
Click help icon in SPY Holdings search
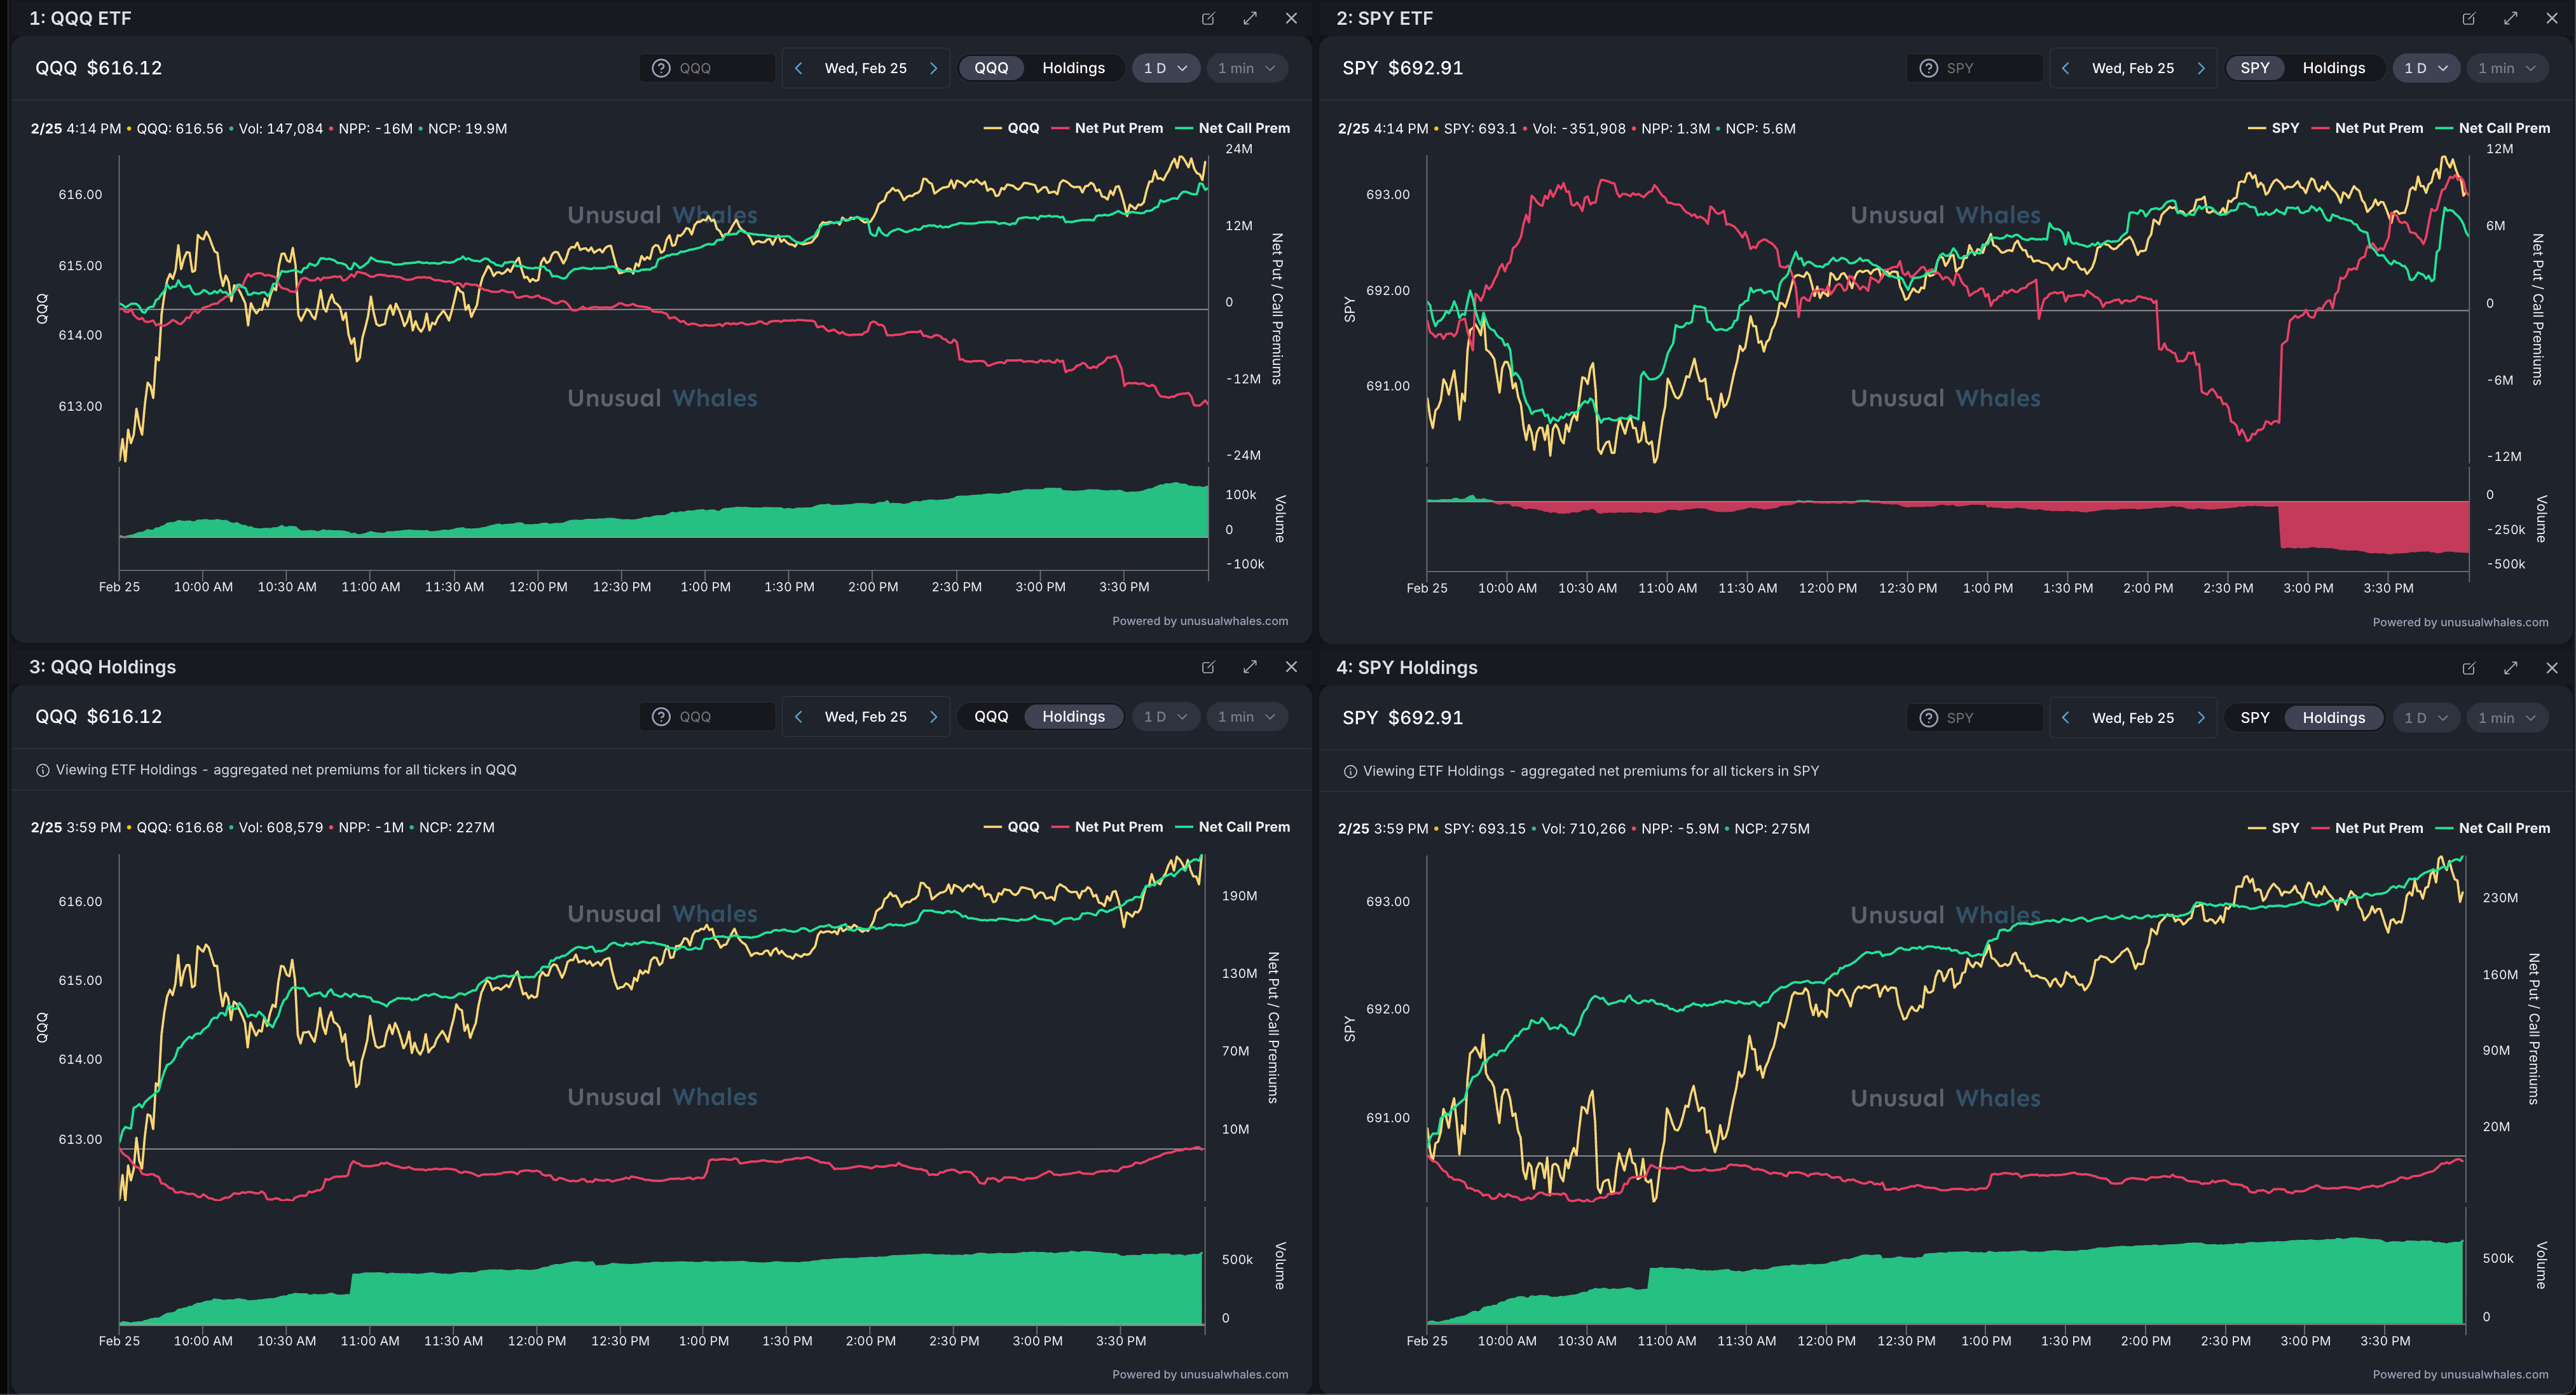point(1929,718)
